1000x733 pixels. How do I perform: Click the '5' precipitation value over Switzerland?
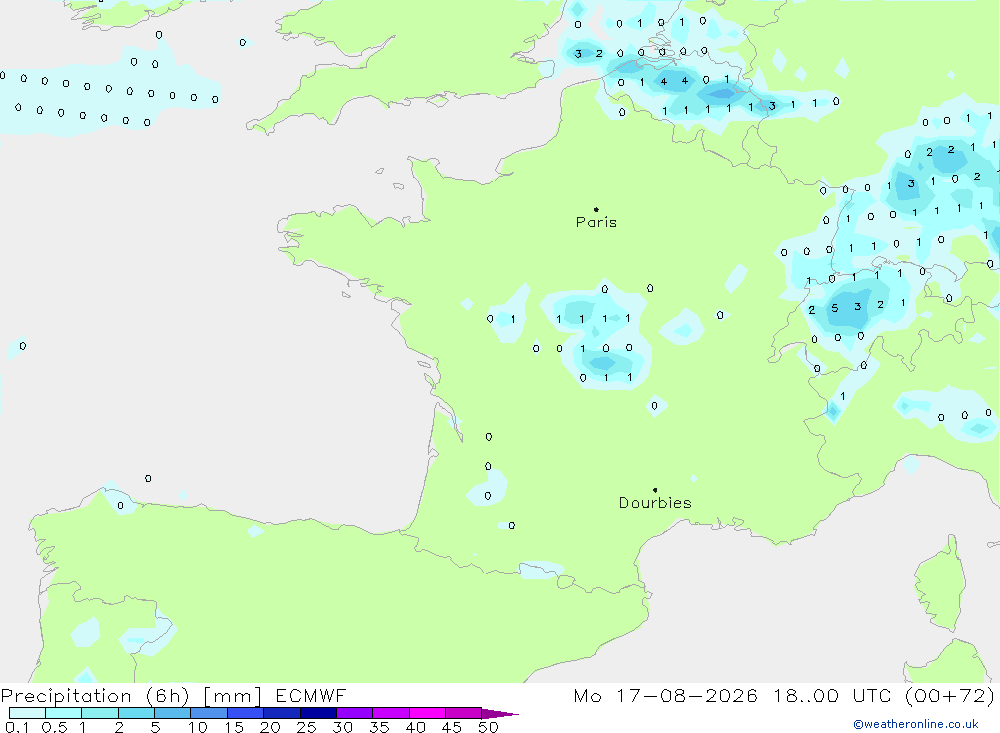pyautogui.click(x=834, y=308)
